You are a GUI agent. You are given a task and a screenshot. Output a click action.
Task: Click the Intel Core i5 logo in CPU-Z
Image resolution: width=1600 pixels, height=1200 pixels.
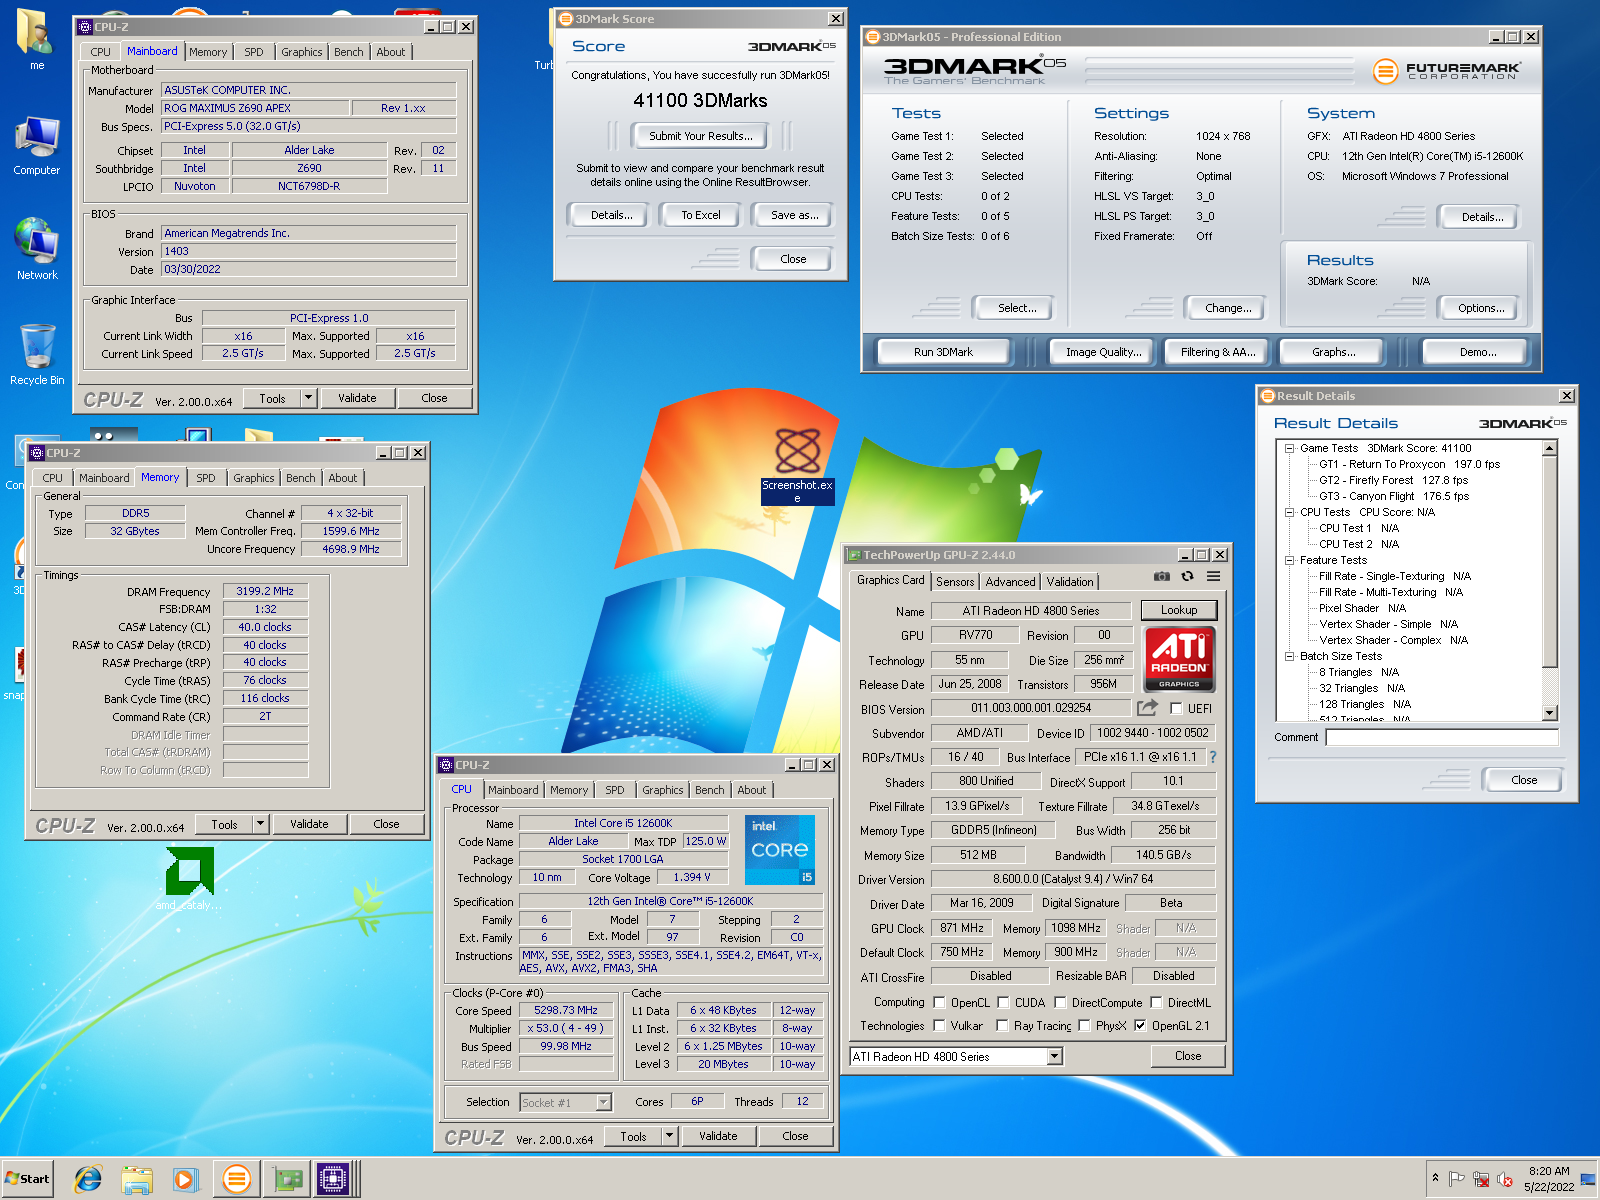point(780,850)
